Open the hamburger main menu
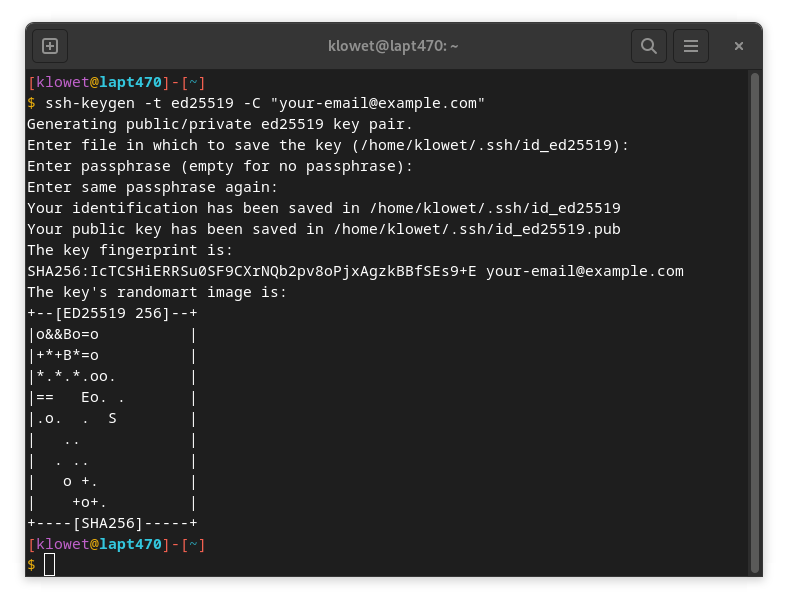This screenshot has height=605, width=788. [690, 46]
